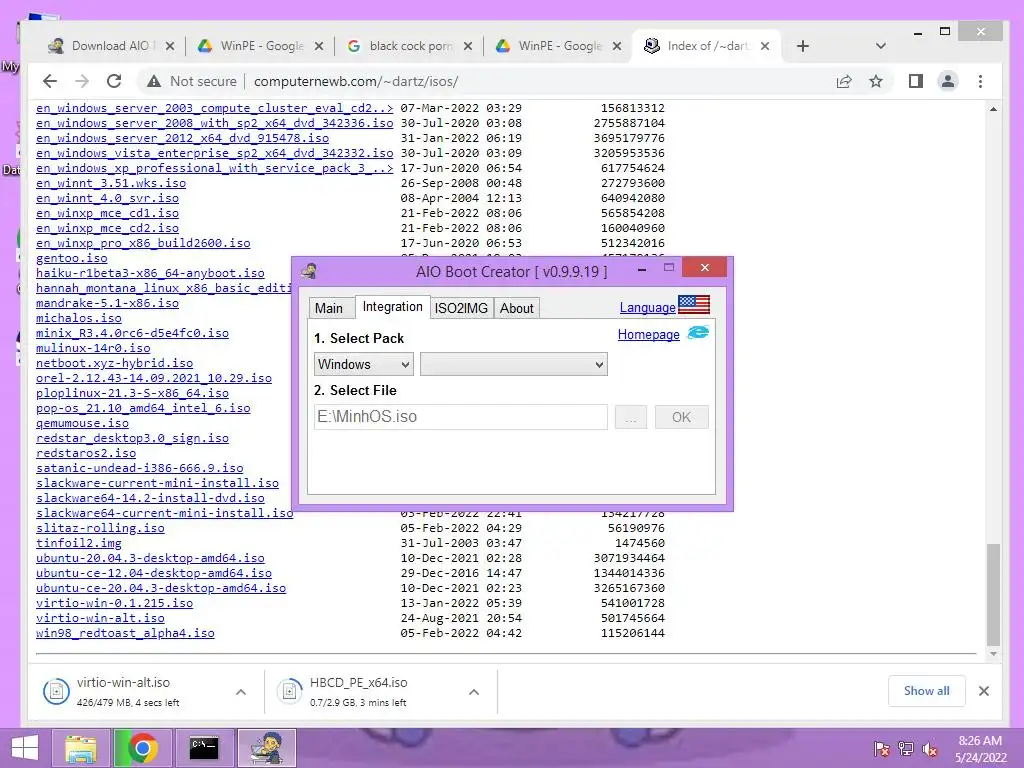Open HBCD_PE_x64.iso download options chevron
This screenshot has height=768, width=1024.
(474, 692)
